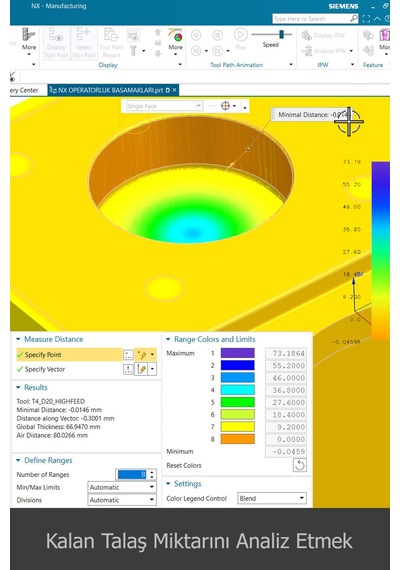Click the 55.2000 limit value field
The image size is (400, 570).
pyautogui.click(x=286, y=366)
